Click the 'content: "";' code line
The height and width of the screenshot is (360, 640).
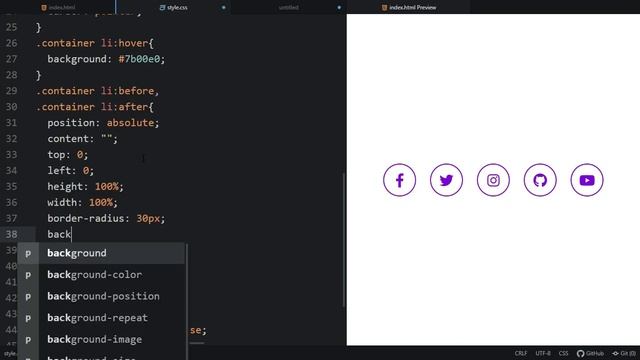coord(82,139)
